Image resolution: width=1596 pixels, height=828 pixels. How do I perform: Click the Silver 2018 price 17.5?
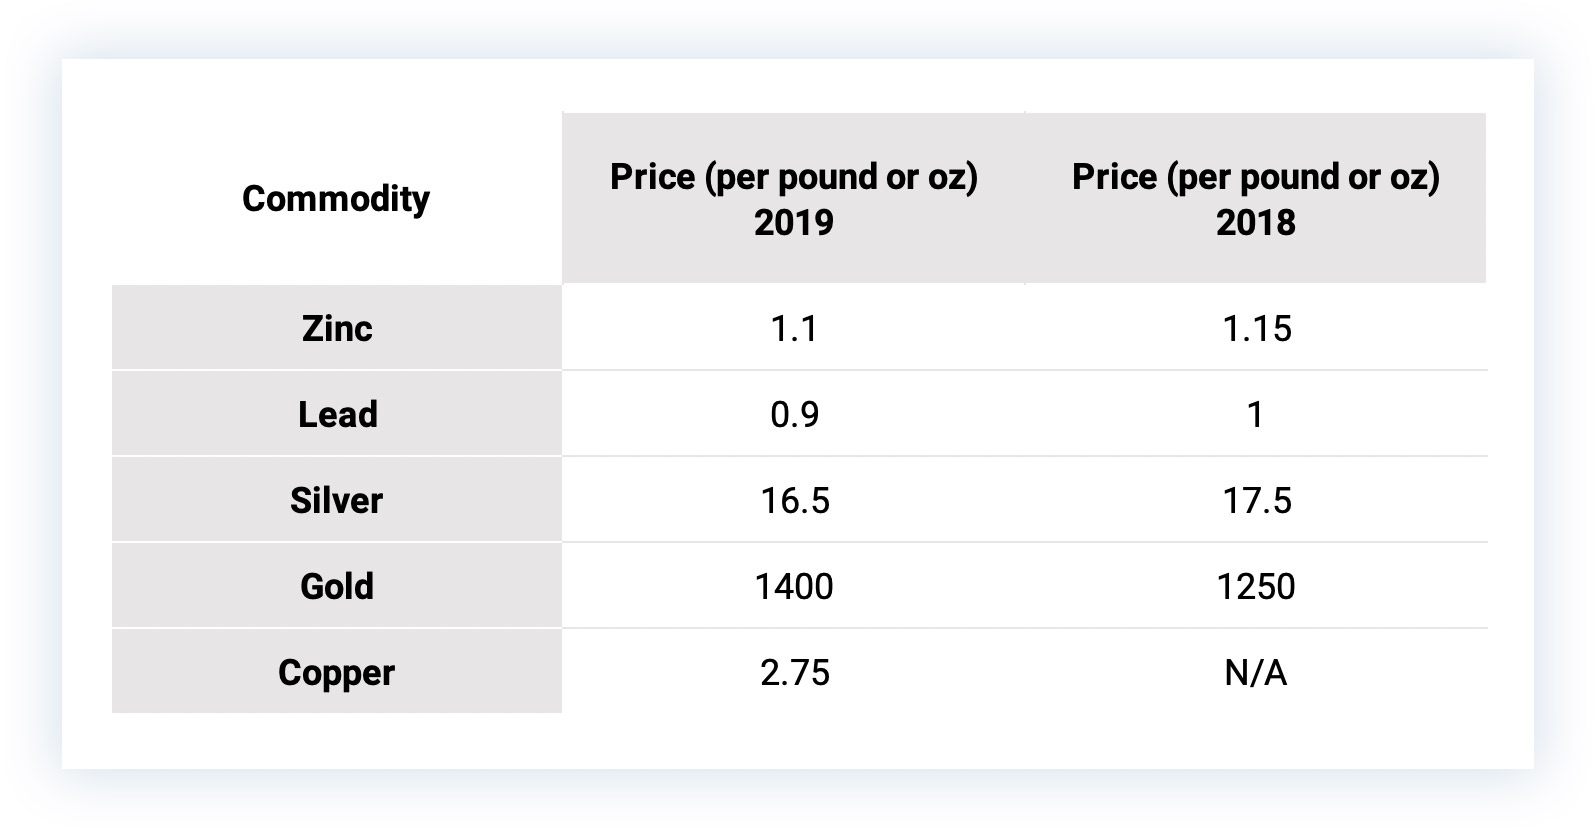(1257, 500)
